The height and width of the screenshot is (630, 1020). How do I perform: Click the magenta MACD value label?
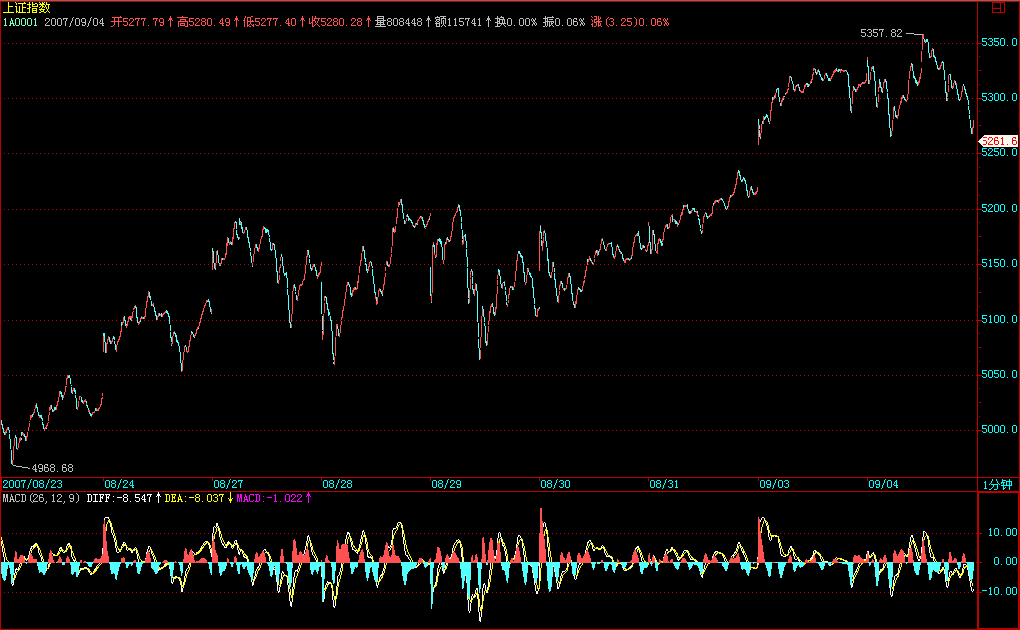pyautogui.click(x=272, y=497)
